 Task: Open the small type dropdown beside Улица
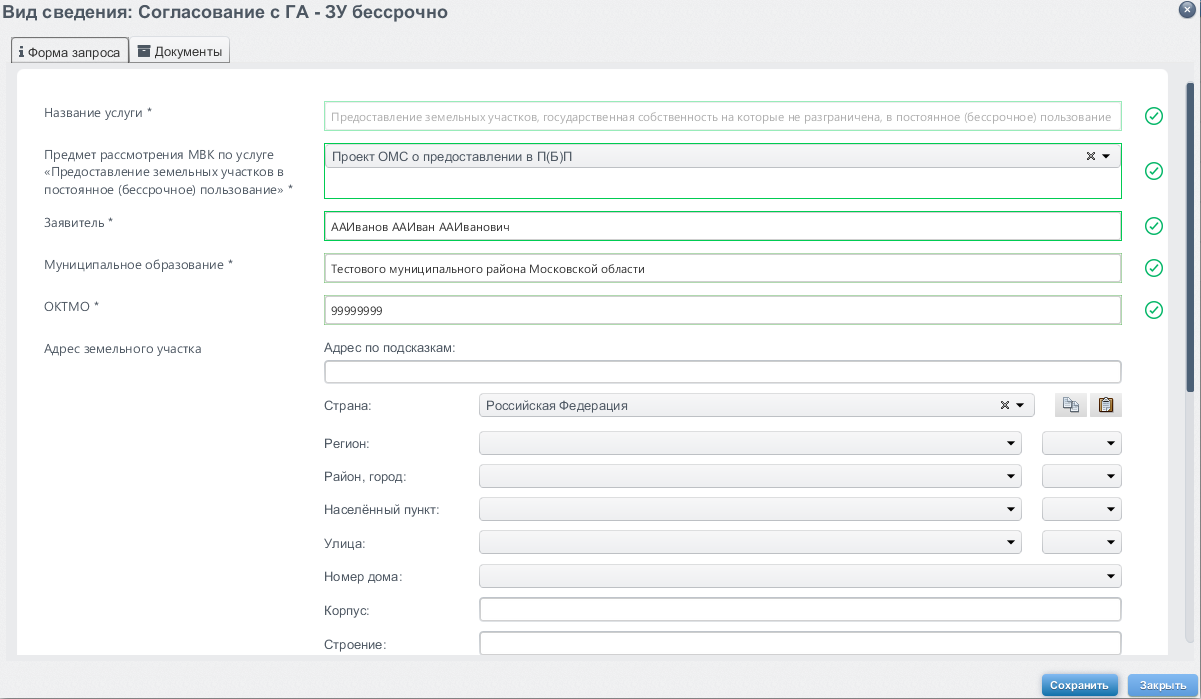tap(1082, 542)
